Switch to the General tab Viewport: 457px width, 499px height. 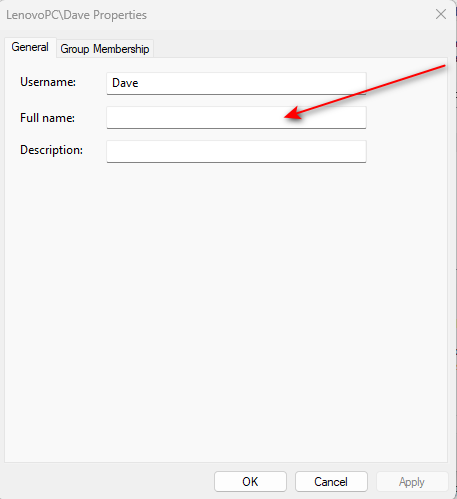[30, 47]
